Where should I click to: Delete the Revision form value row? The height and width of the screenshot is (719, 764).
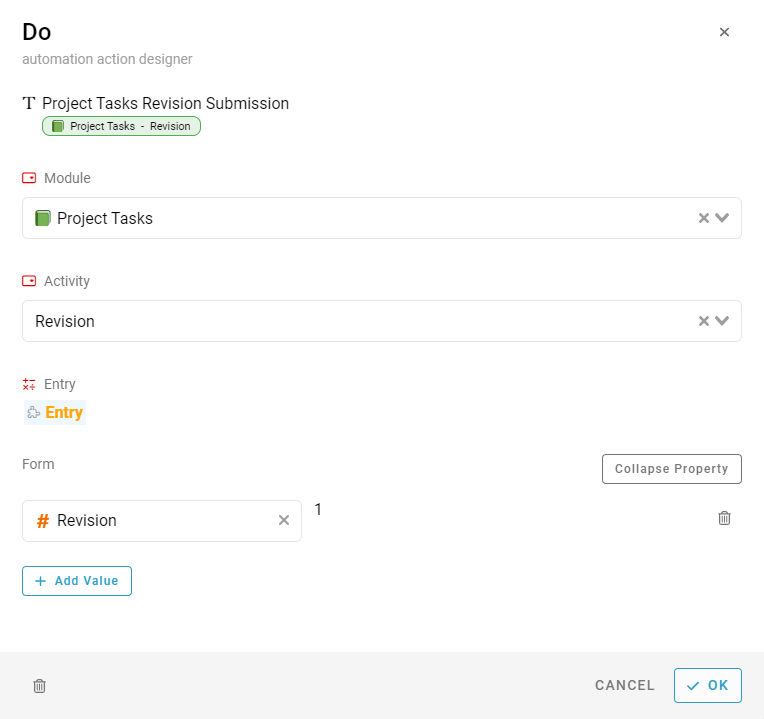724,518
